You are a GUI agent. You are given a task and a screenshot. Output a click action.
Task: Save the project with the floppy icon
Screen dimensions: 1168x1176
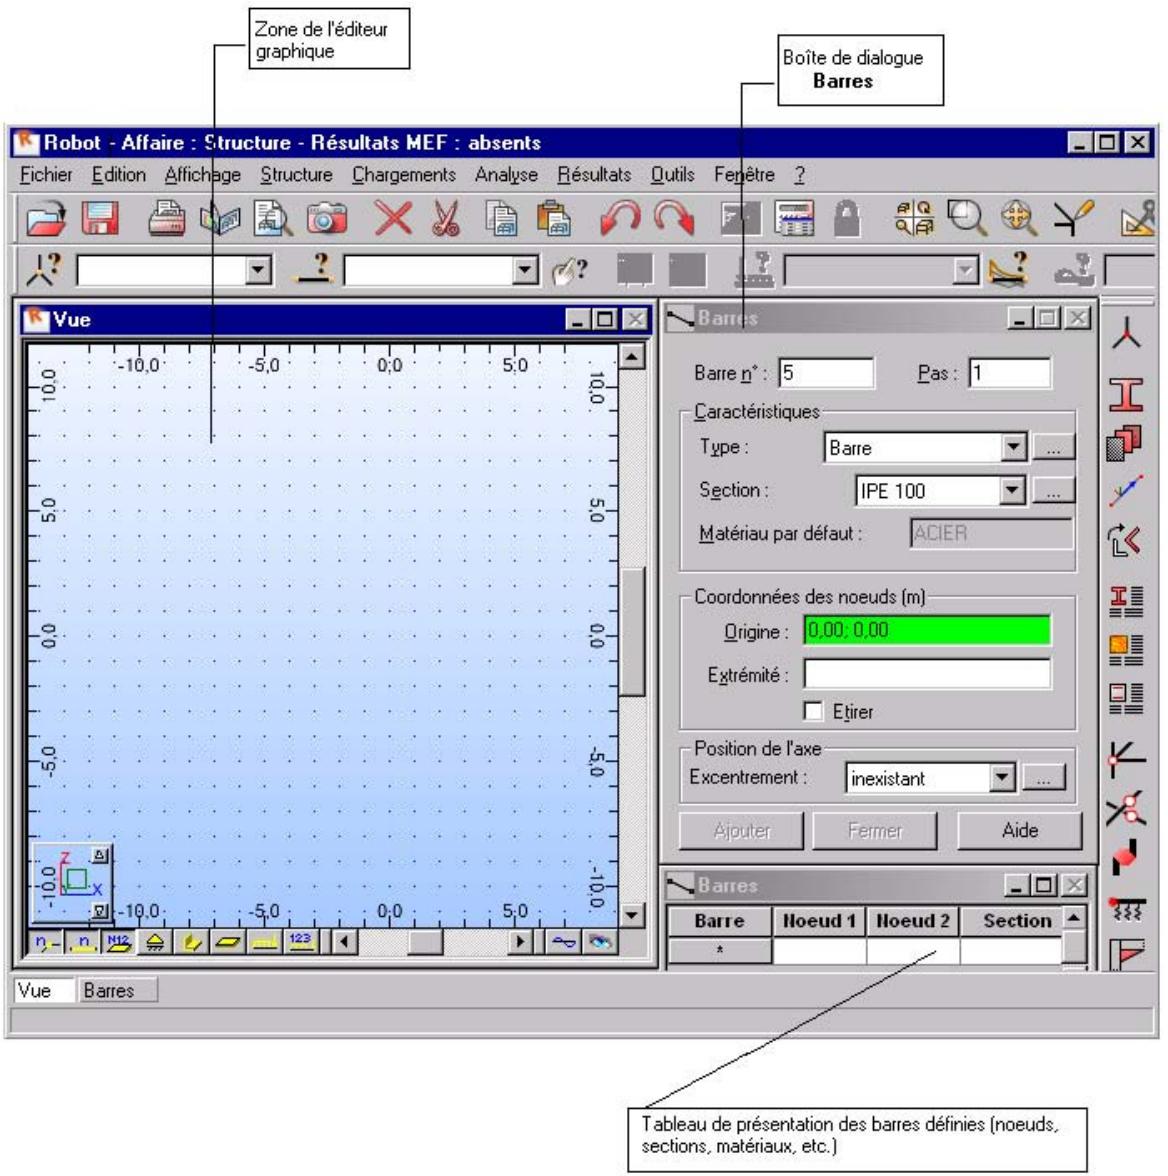[101, 219]
